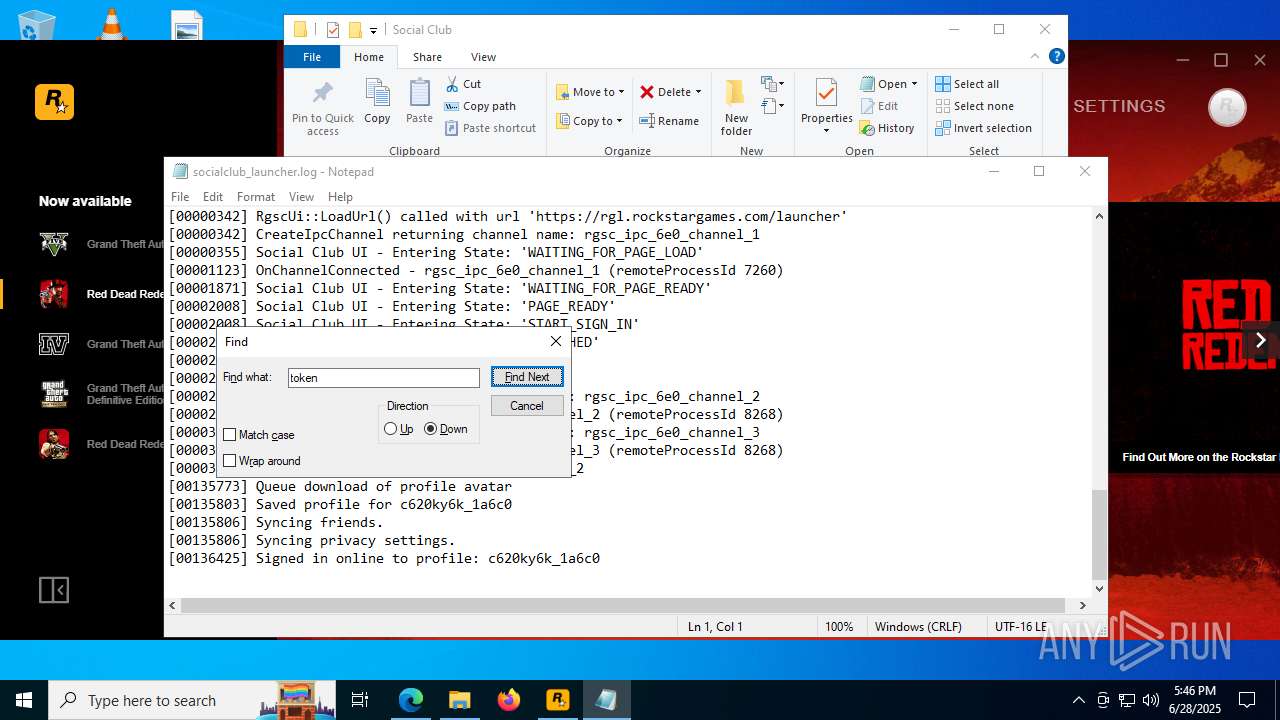This screenshot has width=1280, height=720.
Task: Select the Down direction radio button
Action: tap(431, 429)
